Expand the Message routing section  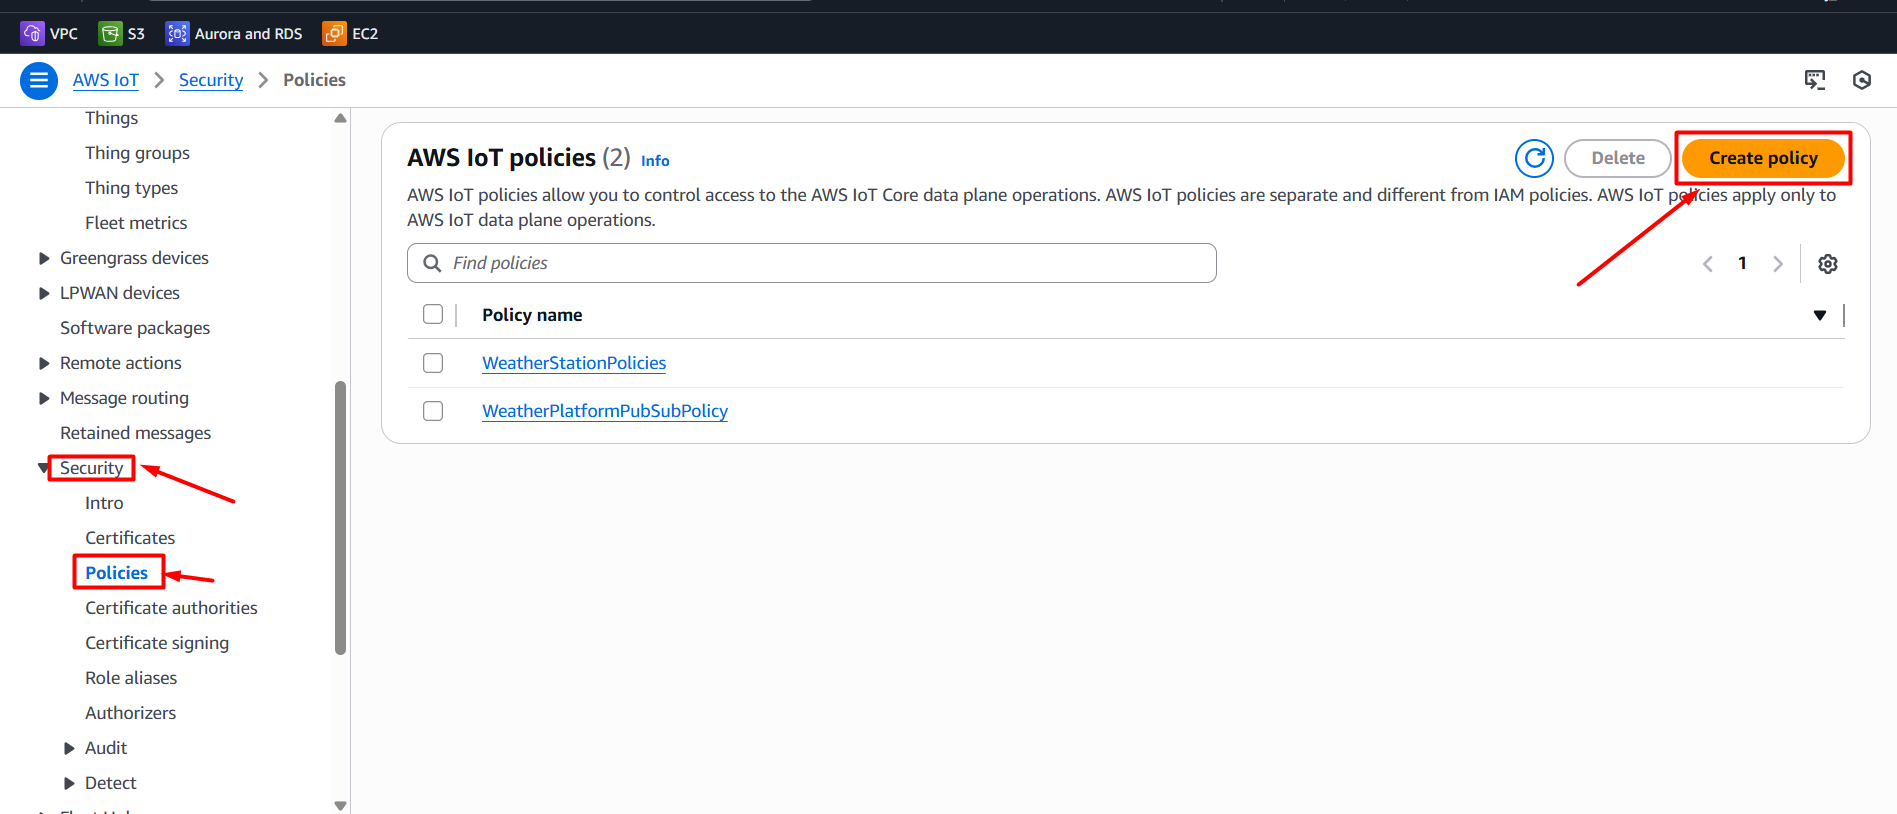[44, 398]
